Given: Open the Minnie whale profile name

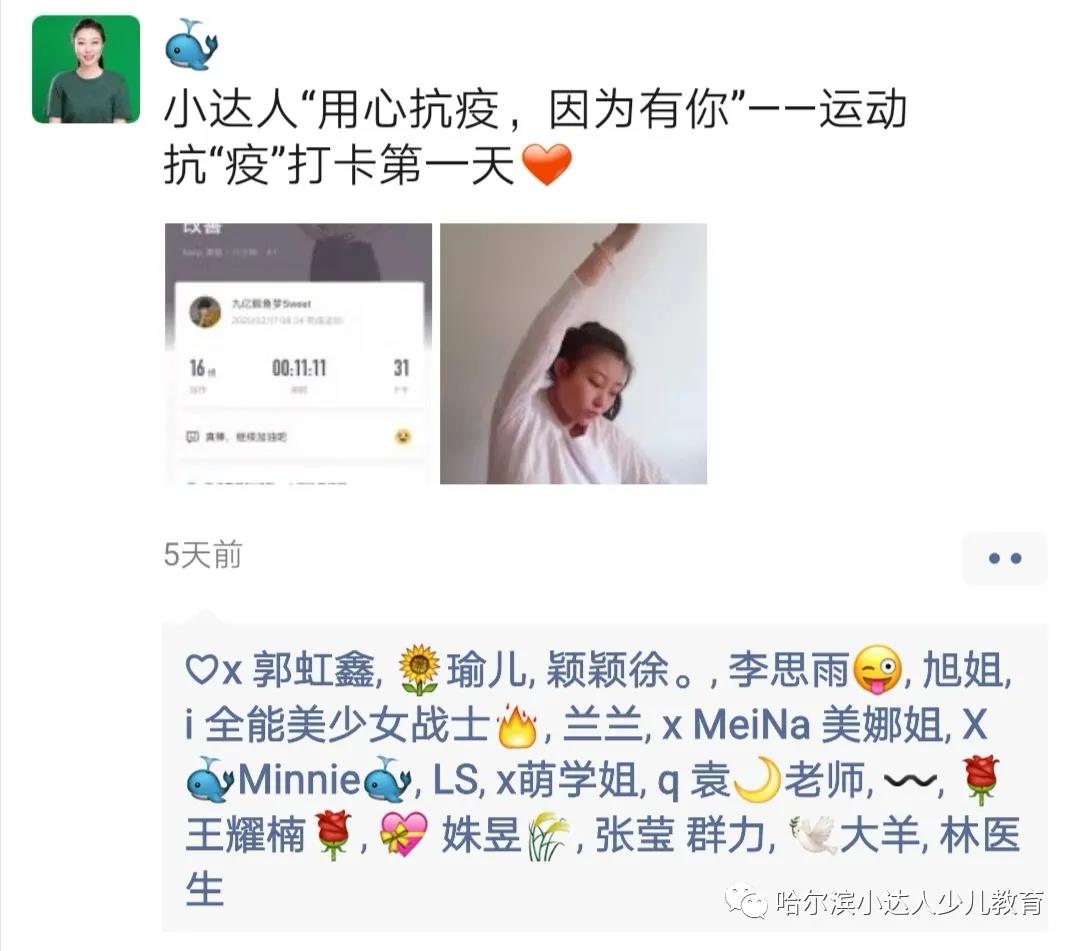Looking at the screenshot, I should [x=299, y=780].
